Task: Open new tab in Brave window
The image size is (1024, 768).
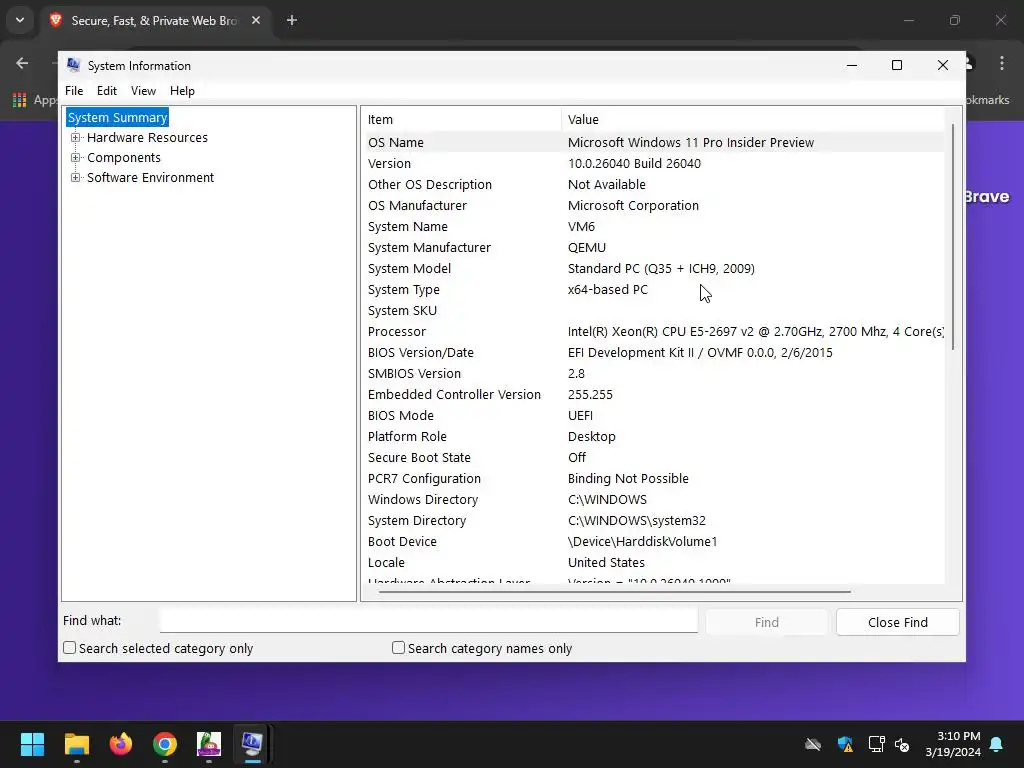Action: (x=292, y=20)
